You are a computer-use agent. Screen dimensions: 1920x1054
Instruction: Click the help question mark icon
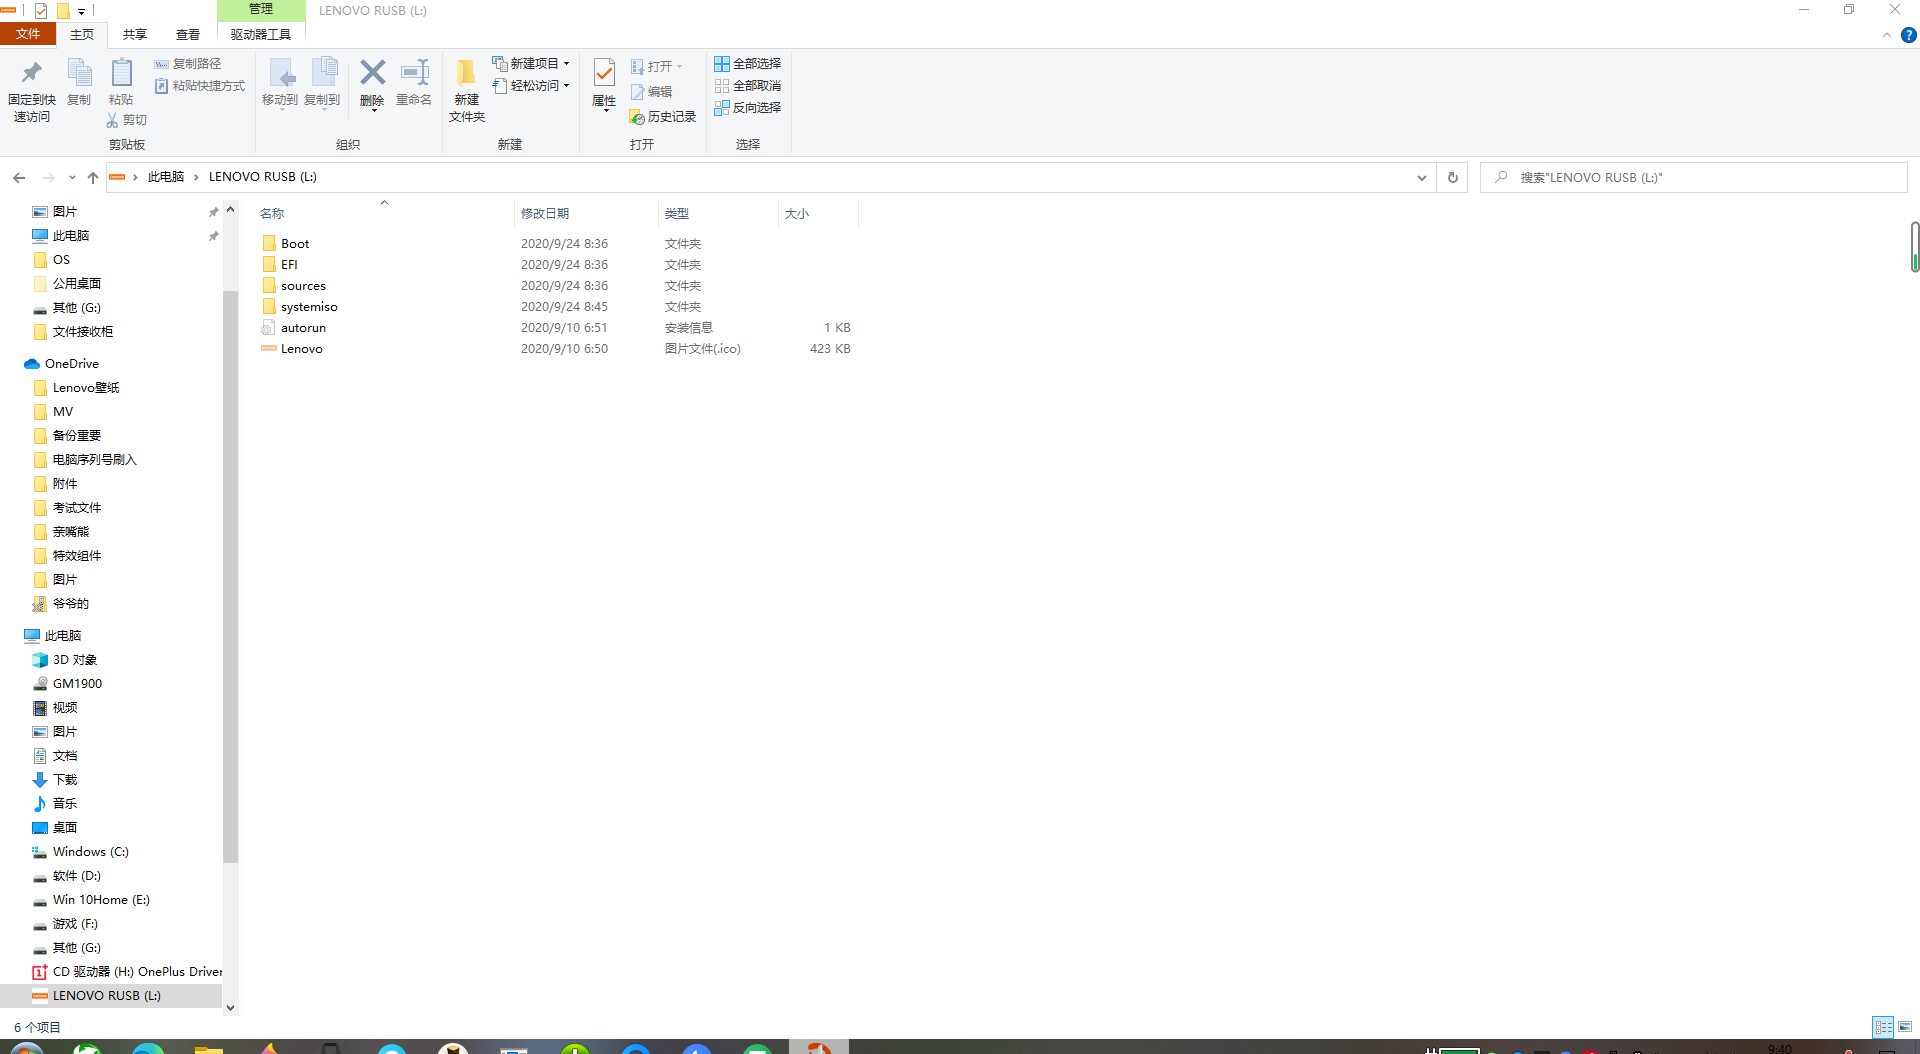coord(1908,35)
